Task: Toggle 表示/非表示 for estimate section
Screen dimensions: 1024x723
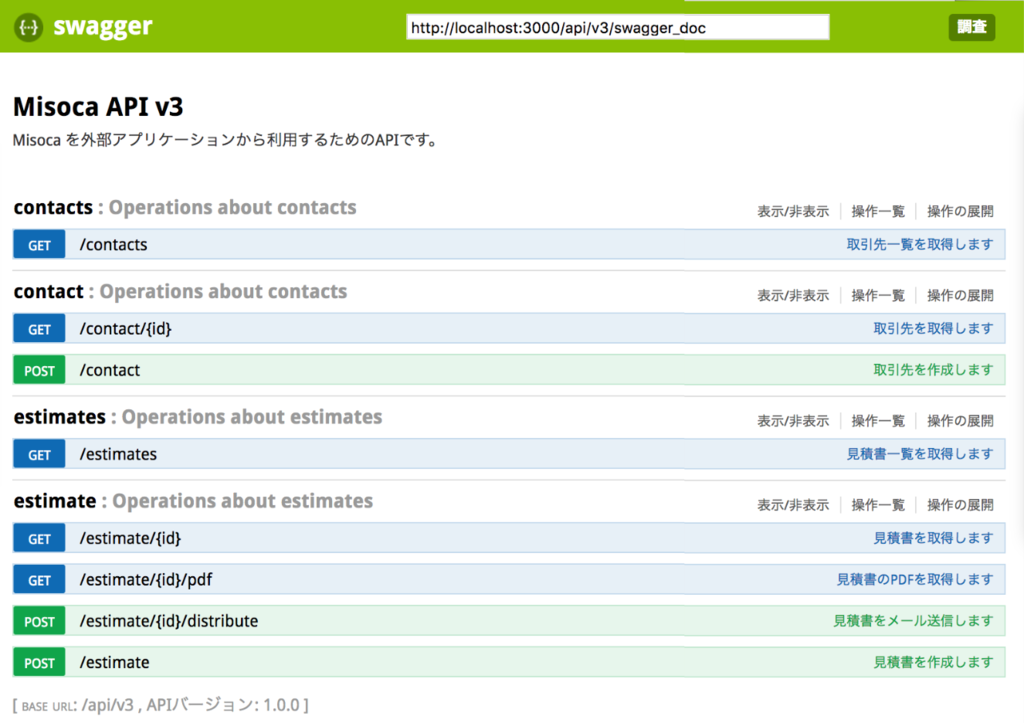Action: 793,505
